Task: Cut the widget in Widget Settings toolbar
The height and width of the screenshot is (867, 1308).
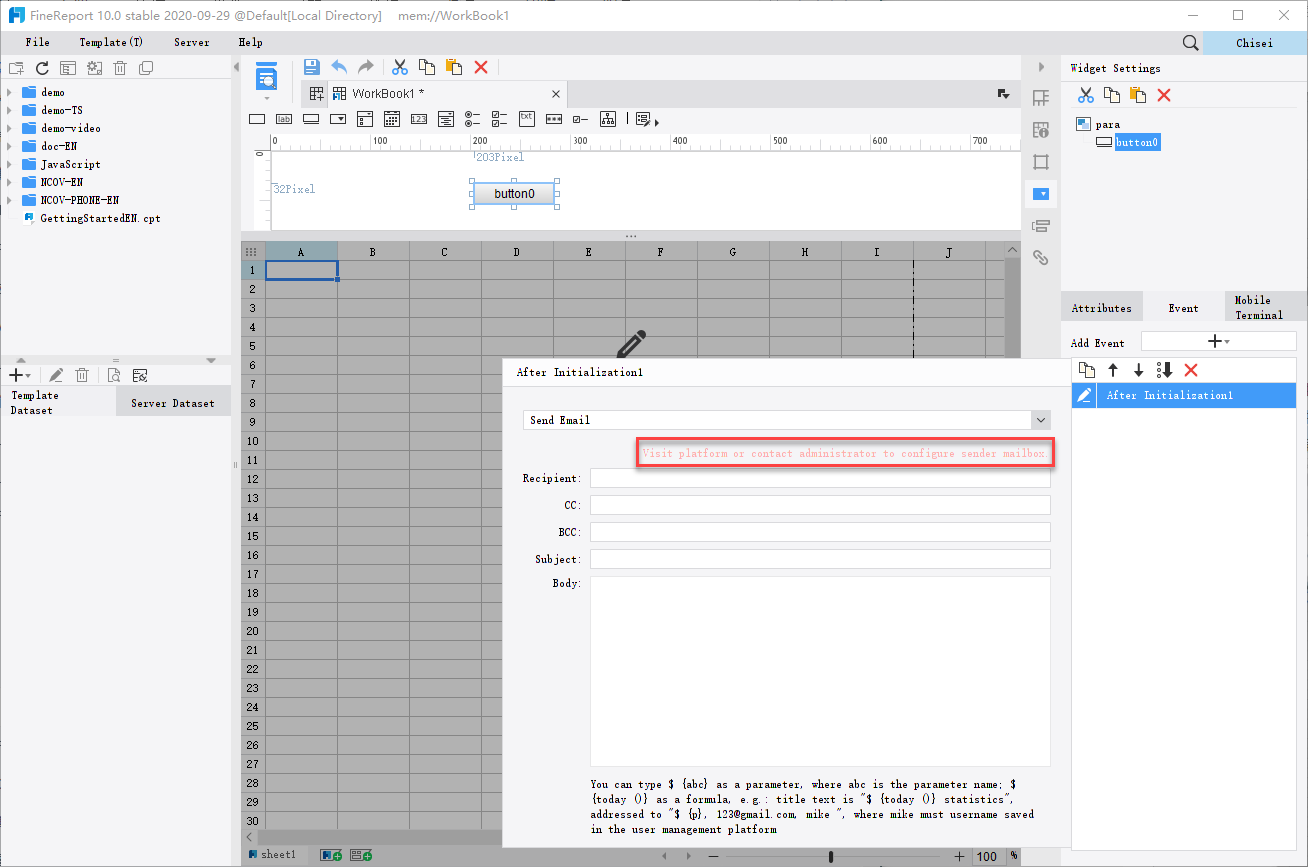Action: pos(1086,95)
